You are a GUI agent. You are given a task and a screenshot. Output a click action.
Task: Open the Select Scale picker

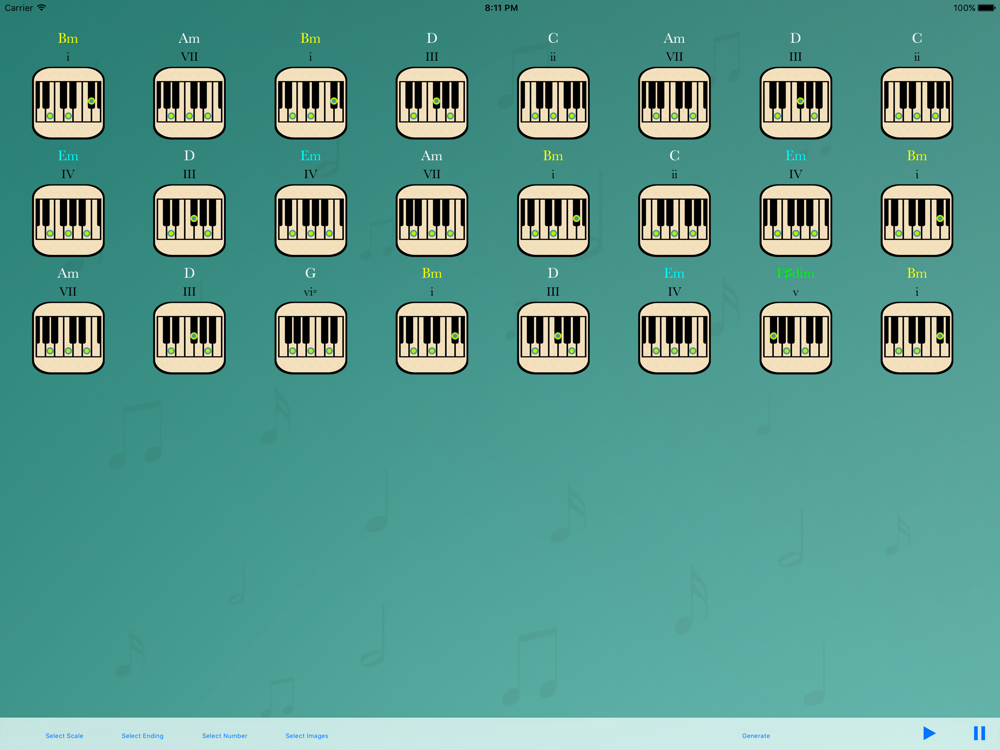tap(64, 735)
